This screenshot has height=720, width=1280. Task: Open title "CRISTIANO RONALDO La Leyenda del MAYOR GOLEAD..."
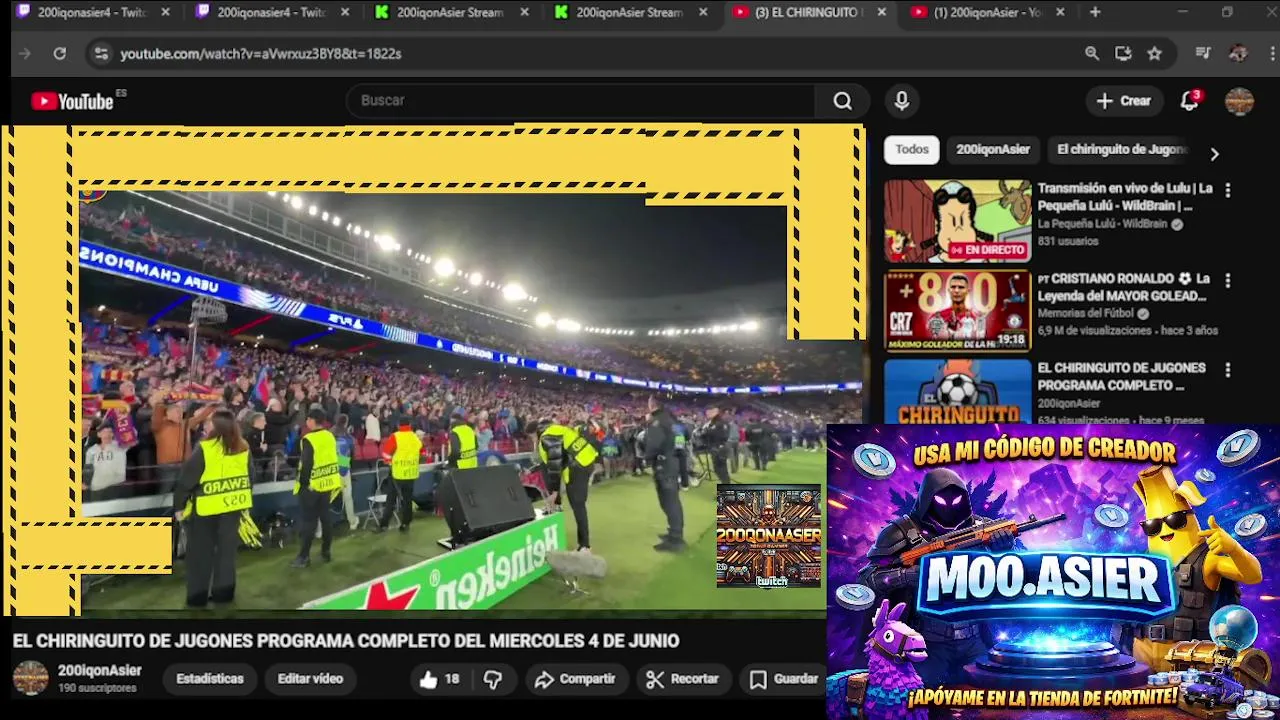1125,287
